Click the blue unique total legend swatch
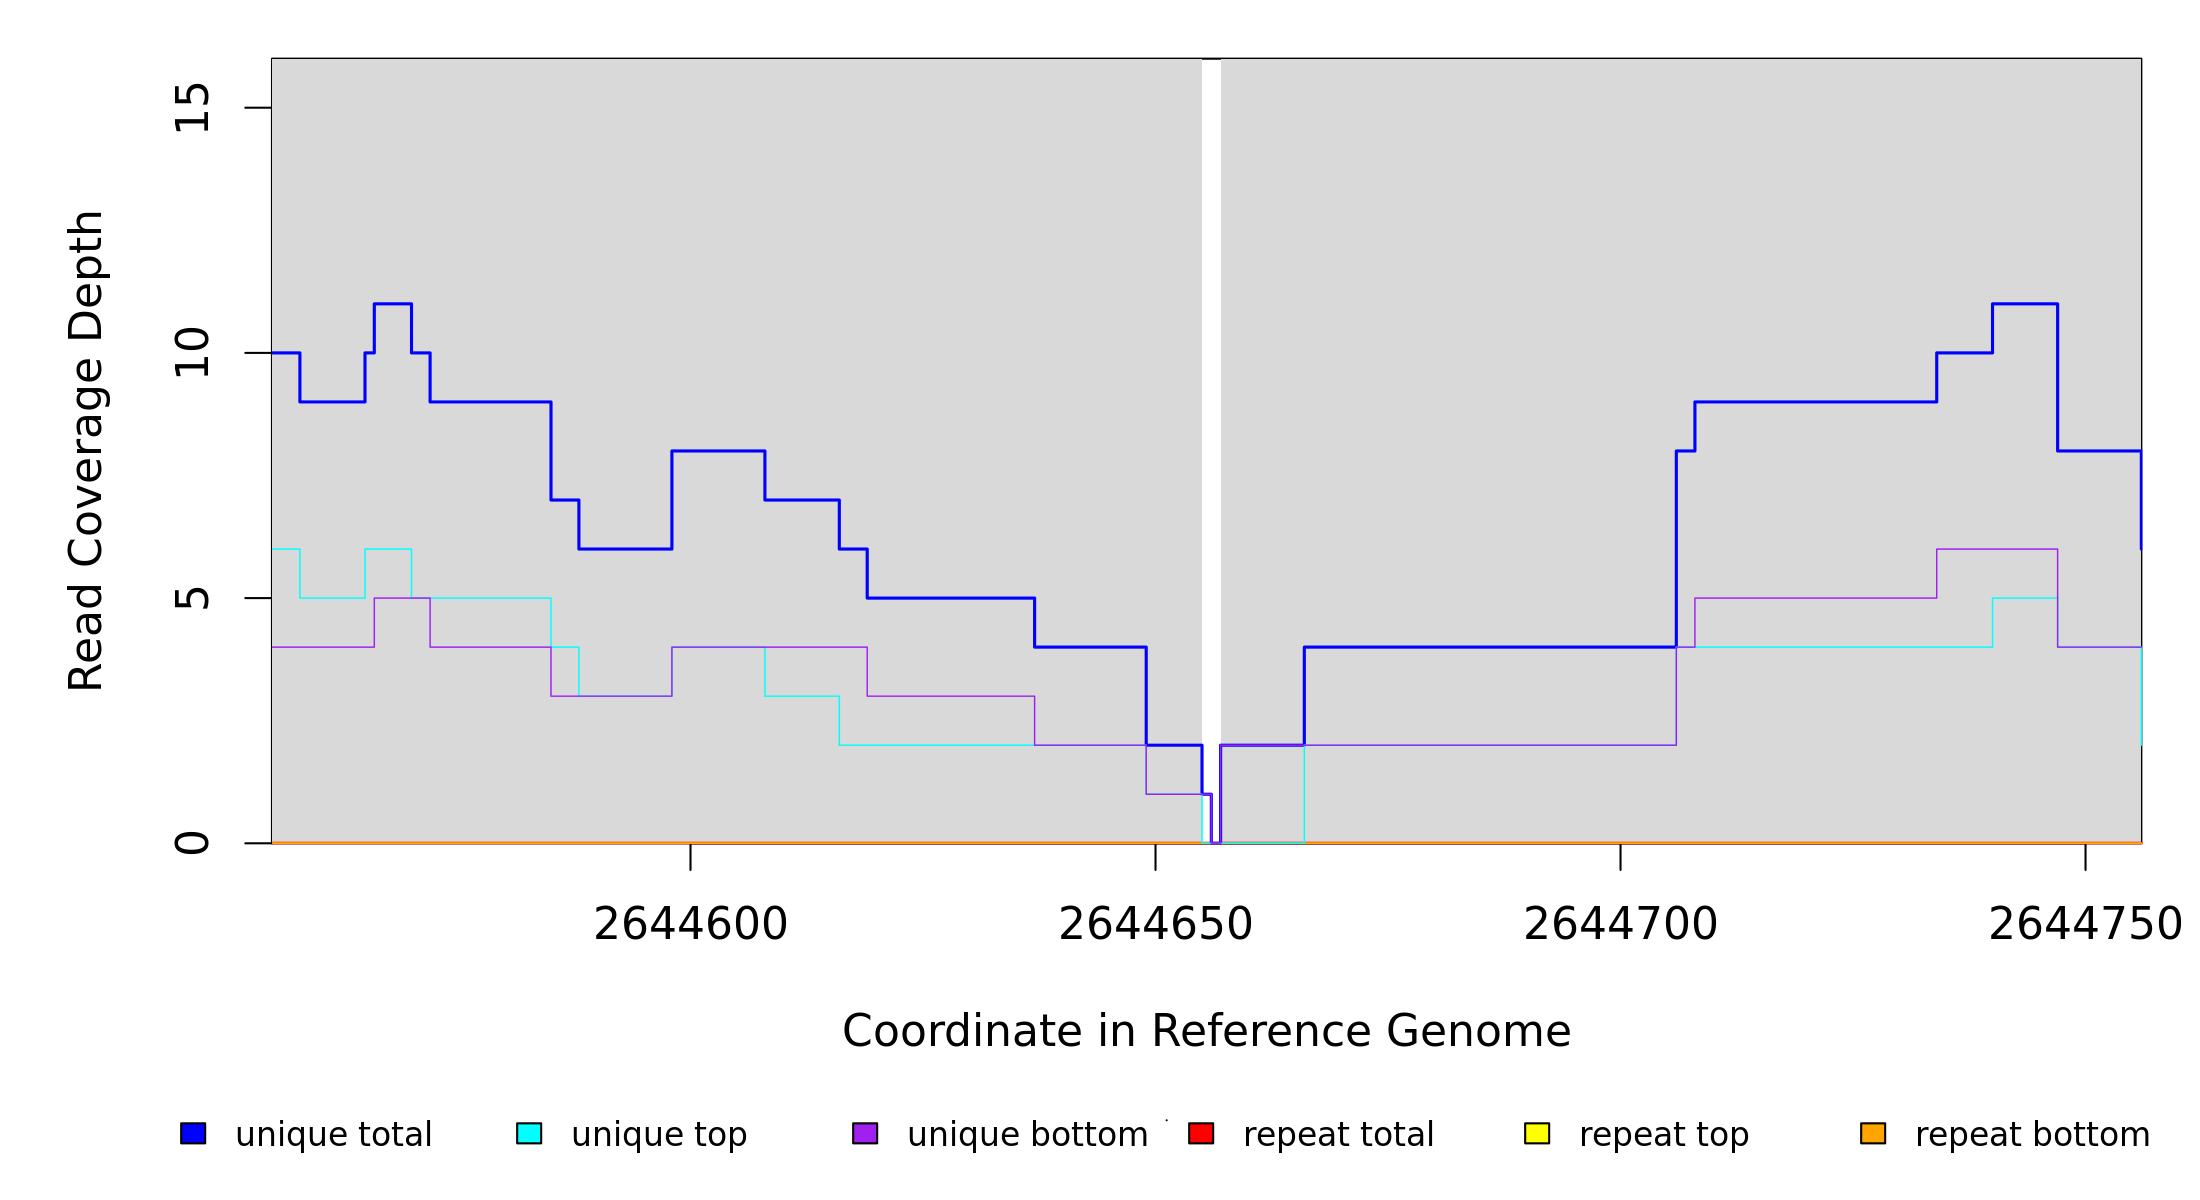This screenshot has width=2200, height=1200. [193, 1133]
